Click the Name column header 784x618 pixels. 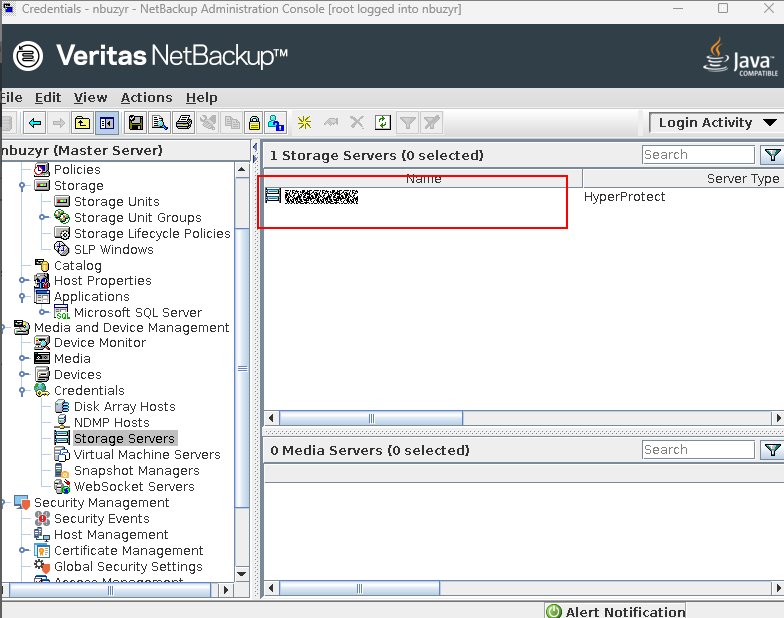pyautogui.click(x=423, y=178)
